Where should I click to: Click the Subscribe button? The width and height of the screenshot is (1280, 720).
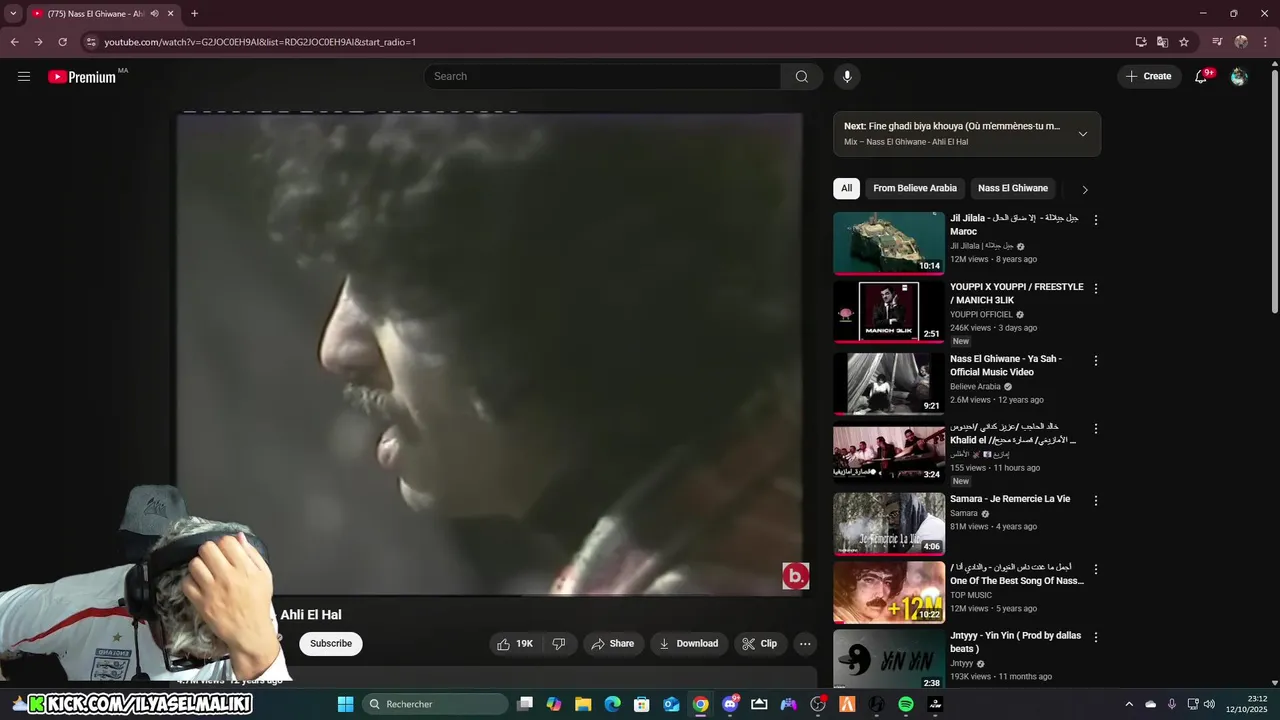point(330,644)
